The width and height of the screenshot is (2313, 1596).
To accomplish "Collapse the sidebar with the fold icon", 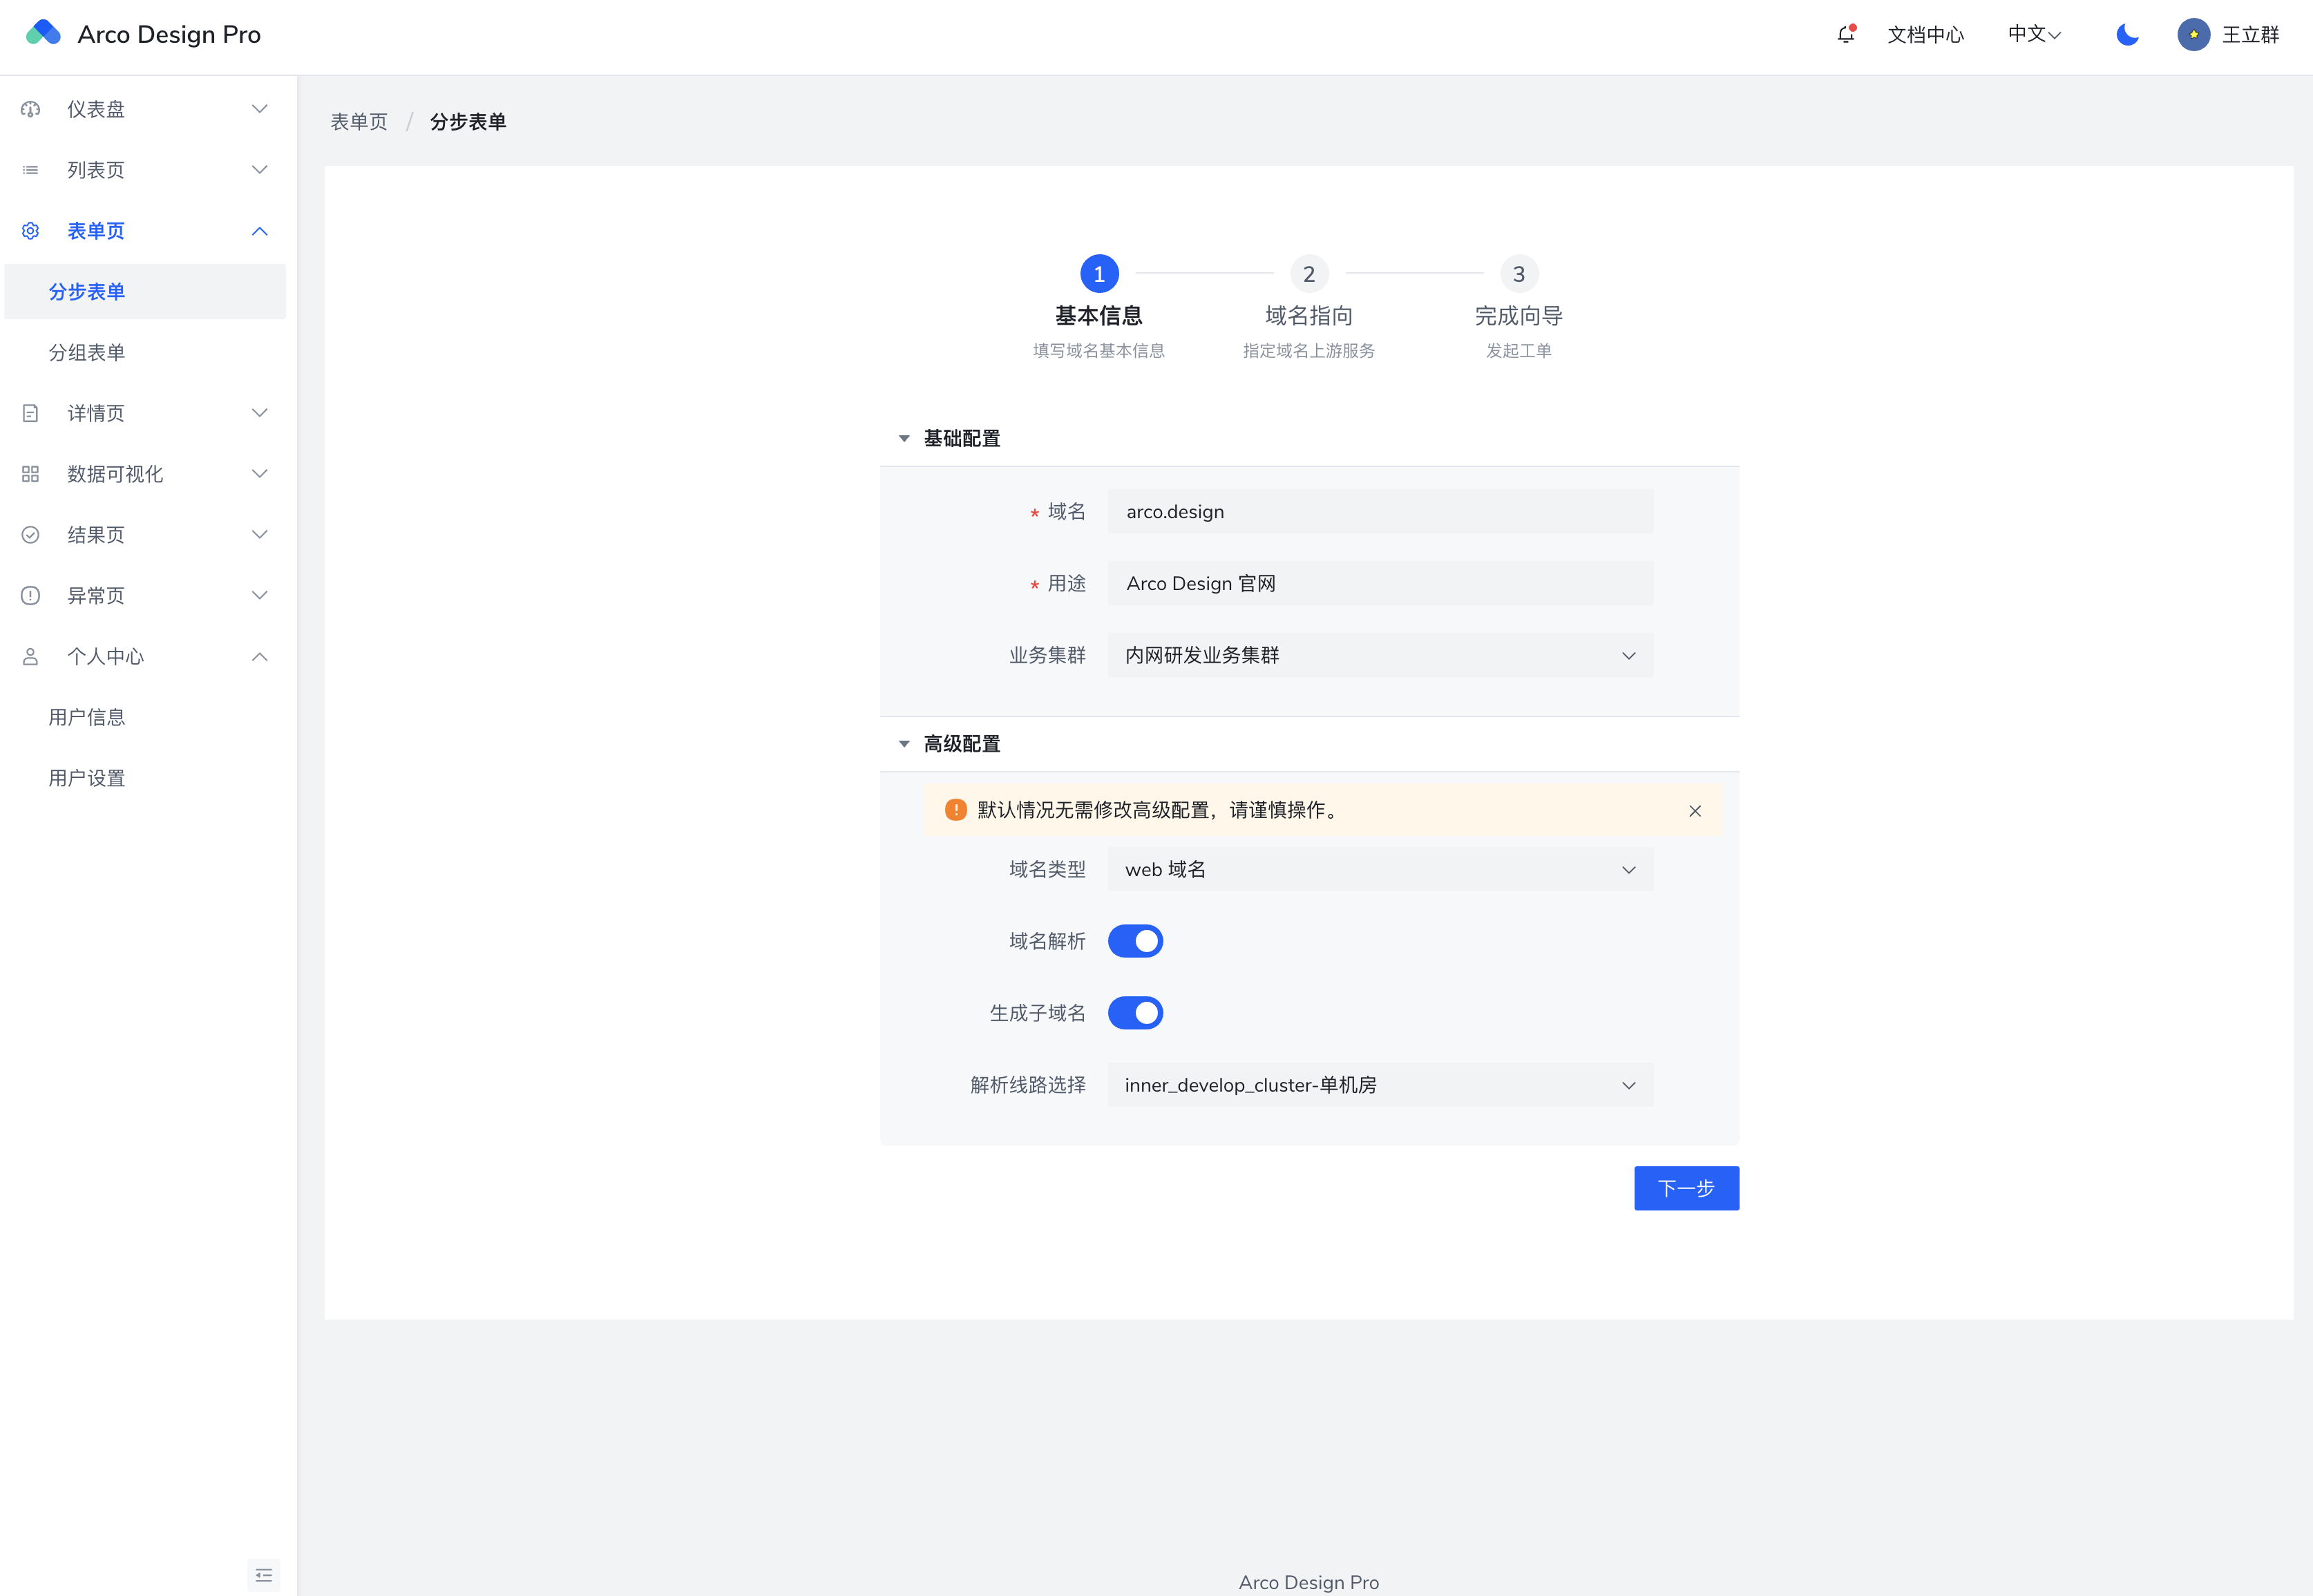I will click(263, 1575).
